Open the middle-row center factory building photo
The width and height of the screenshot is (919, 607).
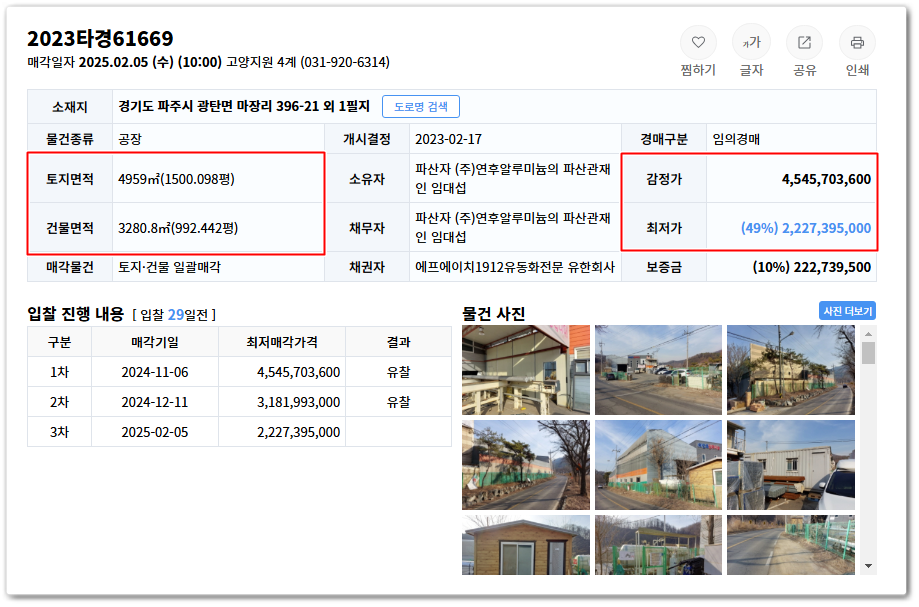pos(658,465)
